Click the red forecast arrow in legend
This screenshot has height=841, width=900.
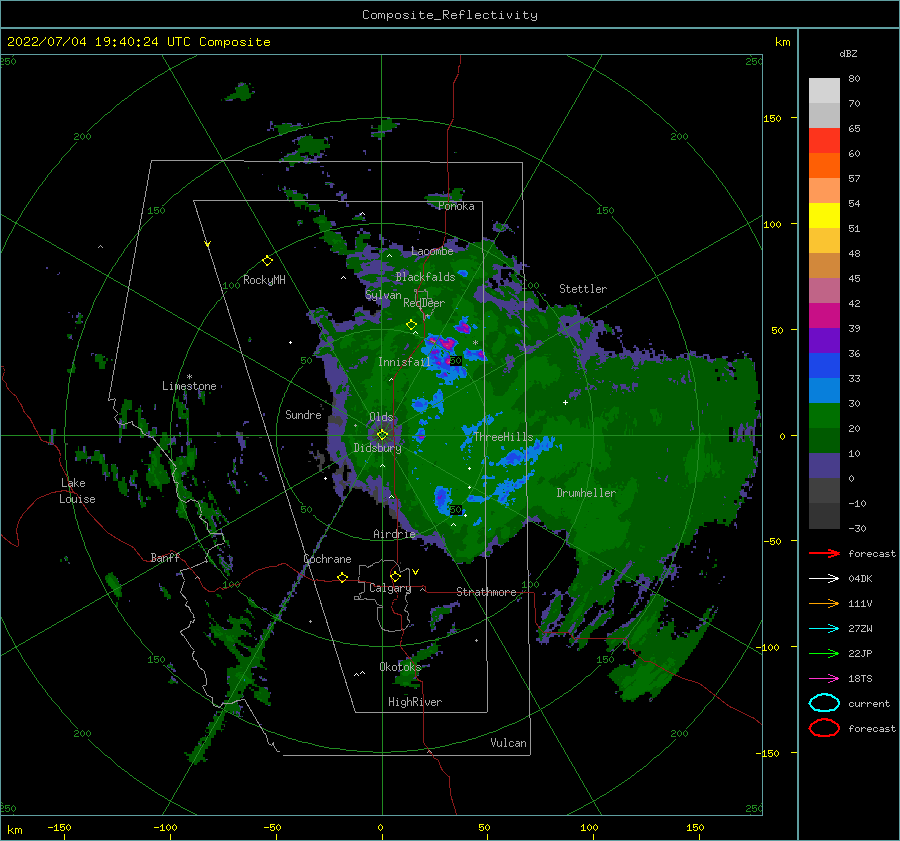click(824, 553)
